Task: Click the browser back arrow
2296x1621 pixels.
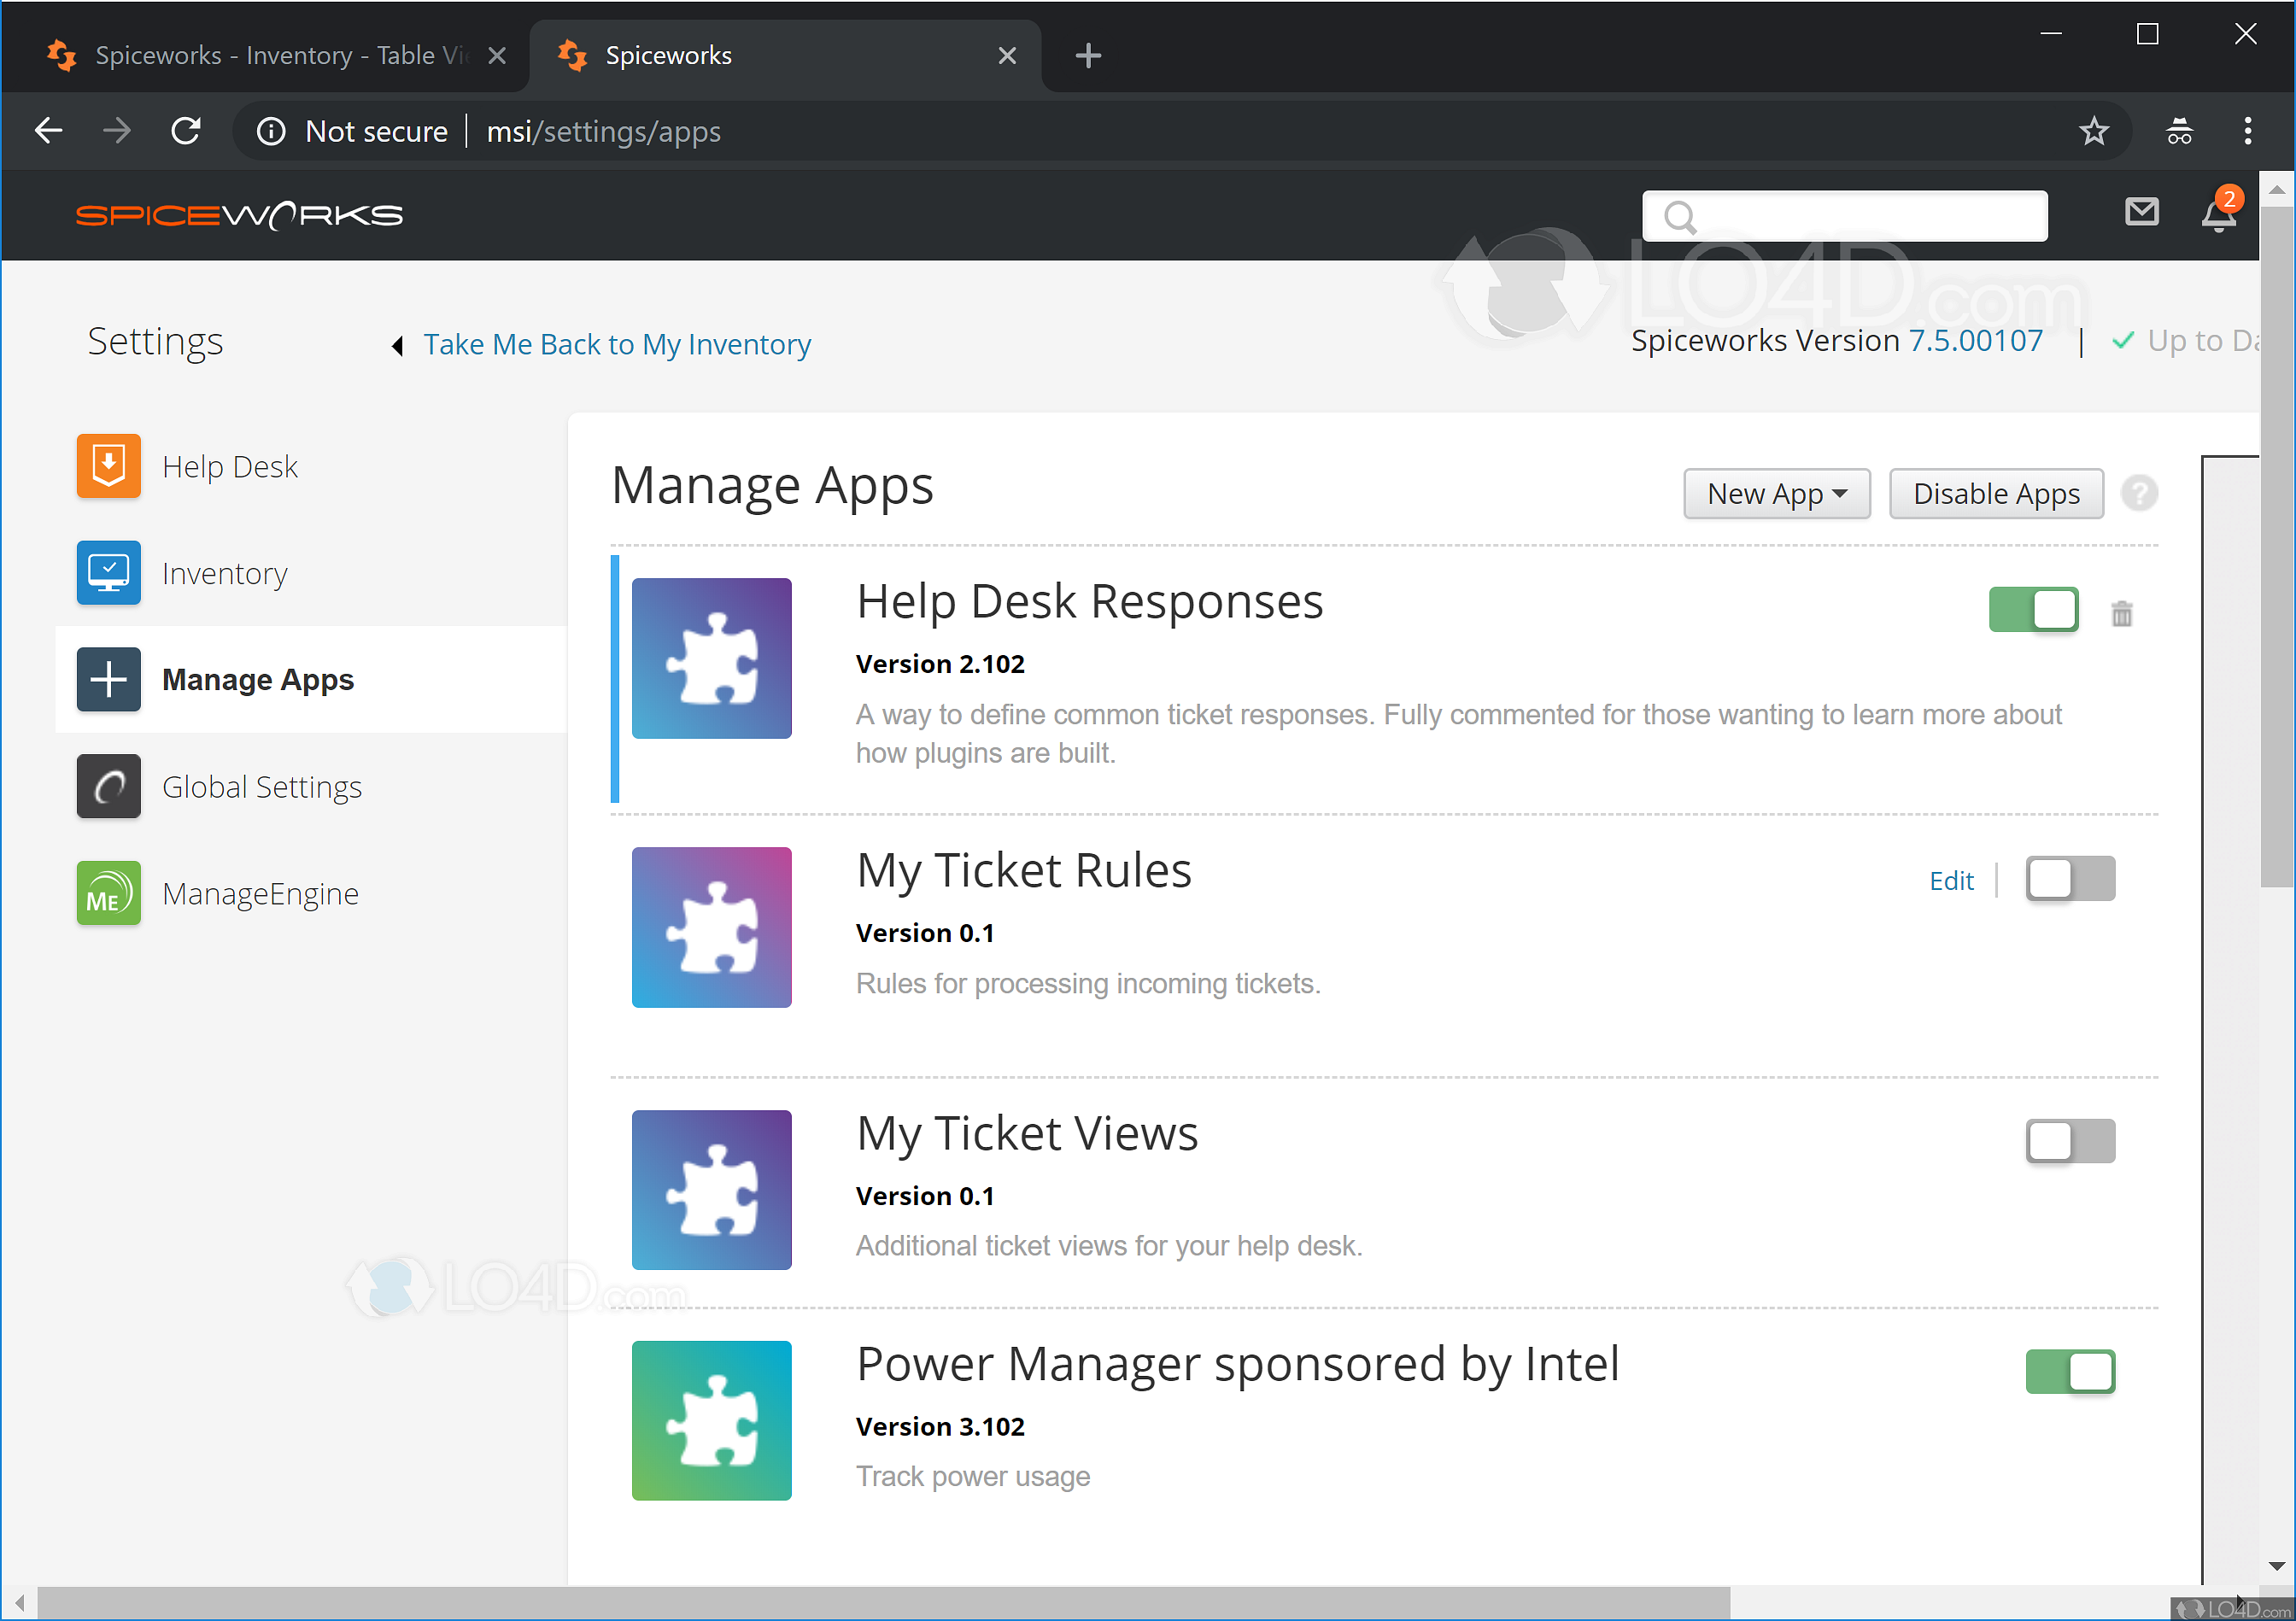Action: pyautogui.click(x=48, y=131)
